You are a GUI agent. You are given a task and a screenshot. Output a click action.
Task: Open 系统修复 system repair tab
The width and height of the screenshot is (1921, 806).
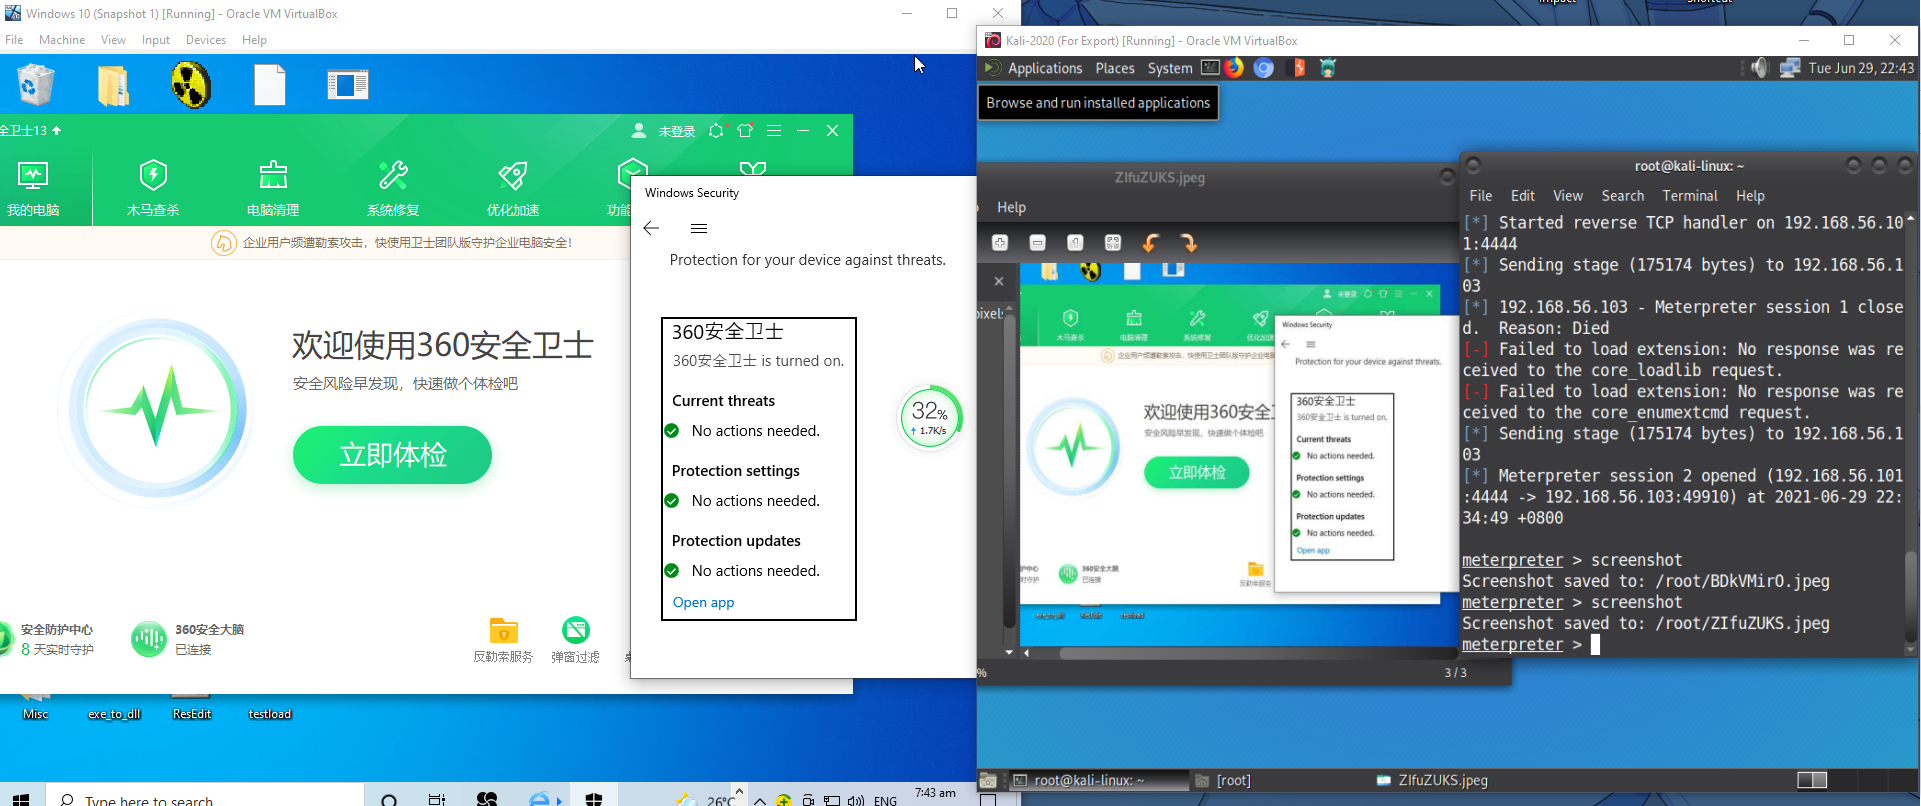(x=393, y=187)
